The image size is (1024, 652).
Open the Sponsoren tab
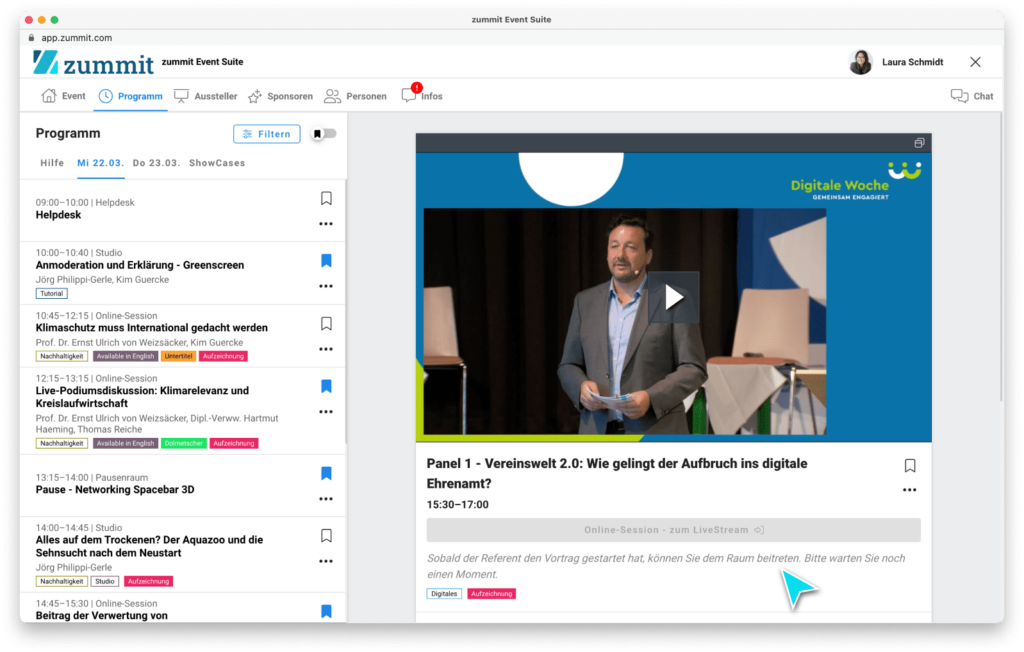(x=280, y=96)
